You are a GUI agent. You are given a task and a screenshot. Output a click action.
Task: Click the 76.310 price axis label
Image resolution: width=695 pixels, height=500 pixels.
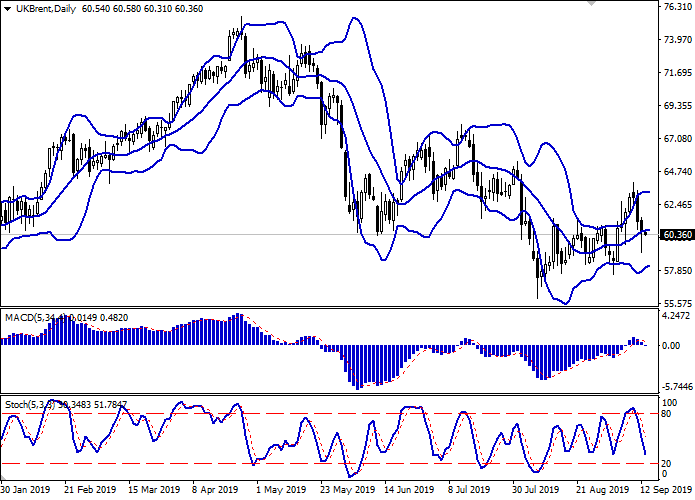pyautogui.click(x=677, y=7)
